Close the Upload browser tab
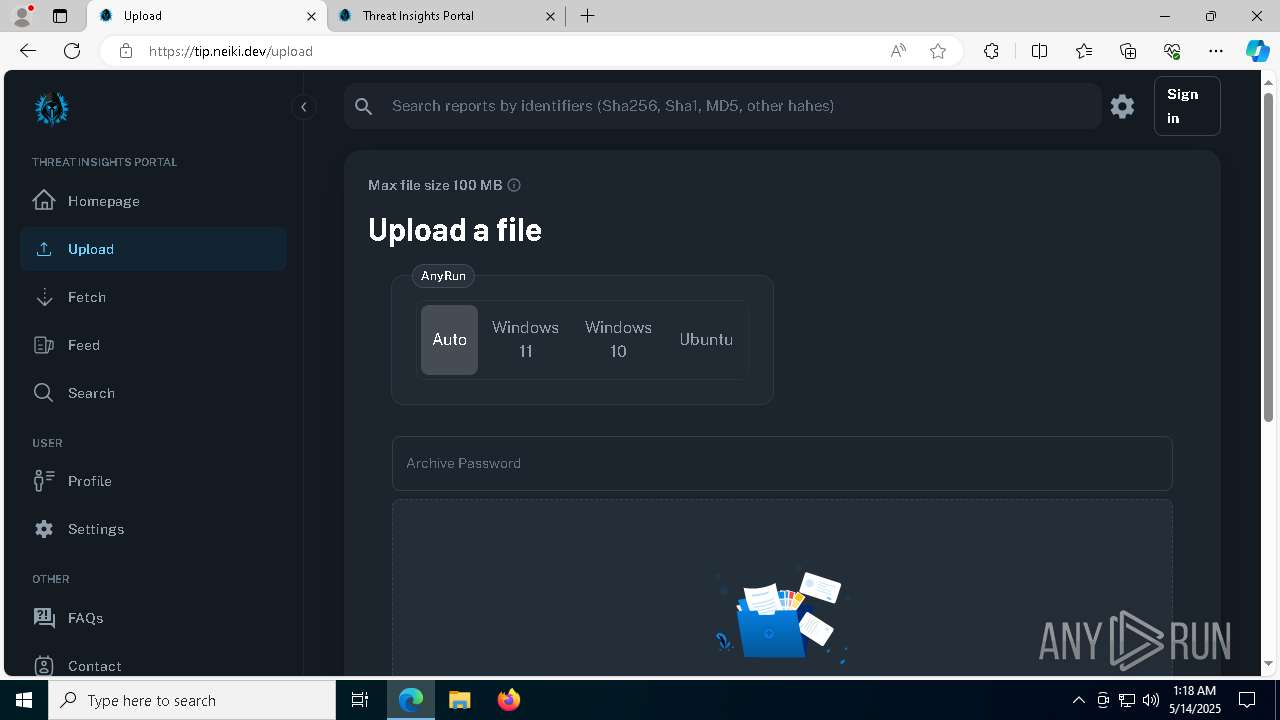Screen dimensions: 1280x720 [x=311, y=16]
